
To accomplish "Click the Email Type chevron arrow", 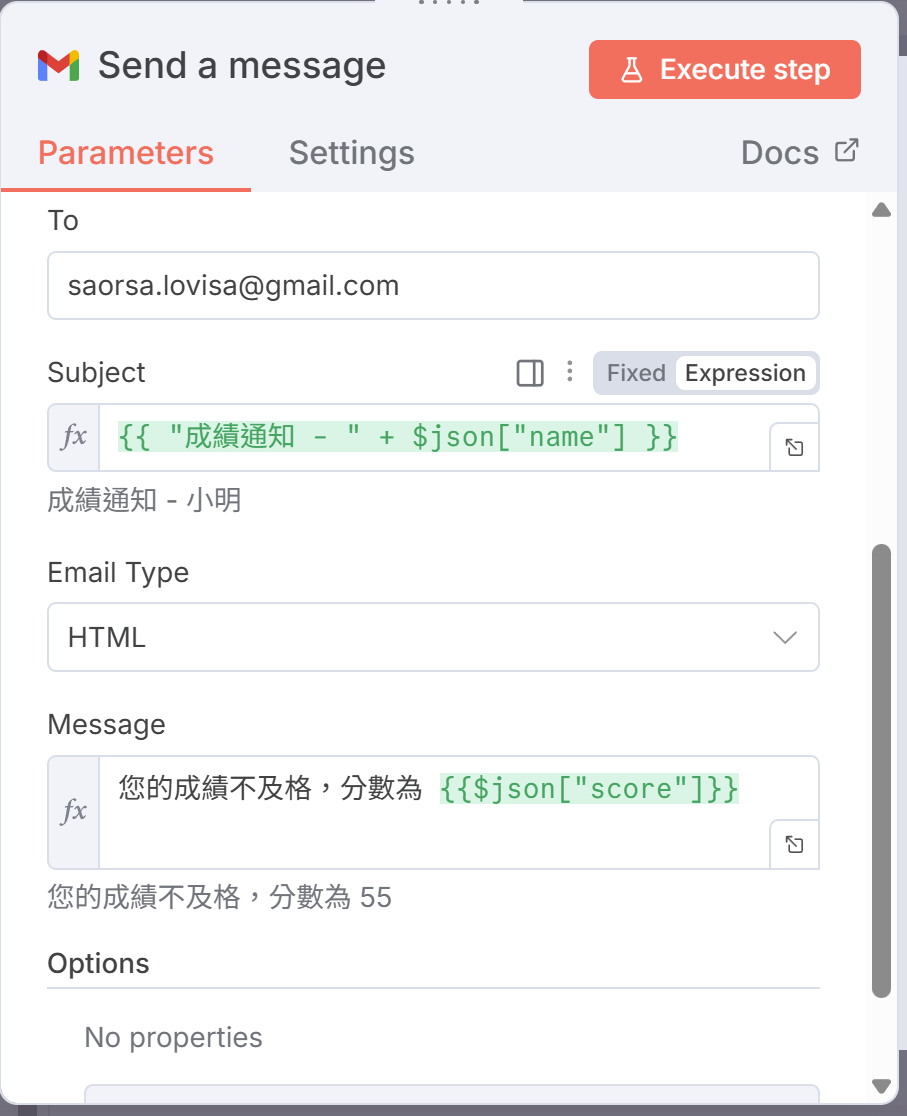I will click(785, 637).
